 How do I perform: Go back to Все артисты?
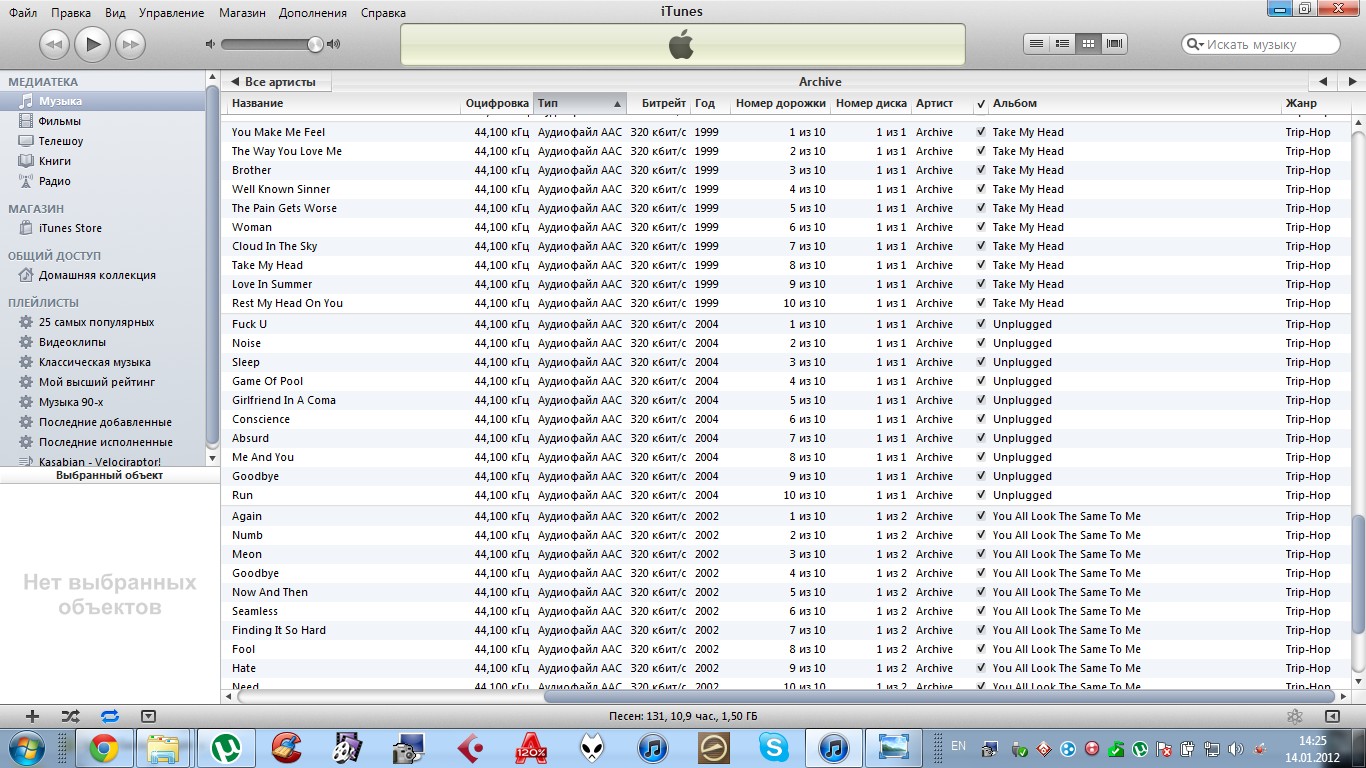point(275,82)
